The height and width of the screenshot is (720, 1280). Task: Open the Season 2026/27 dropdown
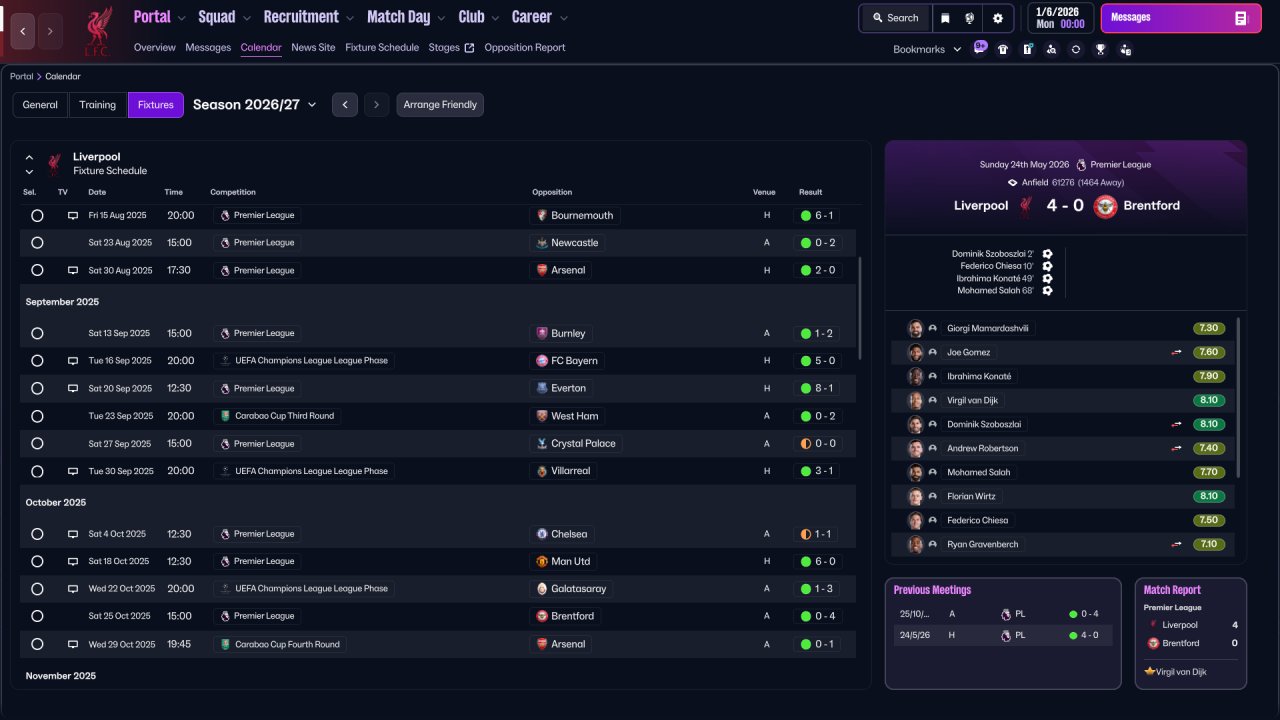coord(255,104)
